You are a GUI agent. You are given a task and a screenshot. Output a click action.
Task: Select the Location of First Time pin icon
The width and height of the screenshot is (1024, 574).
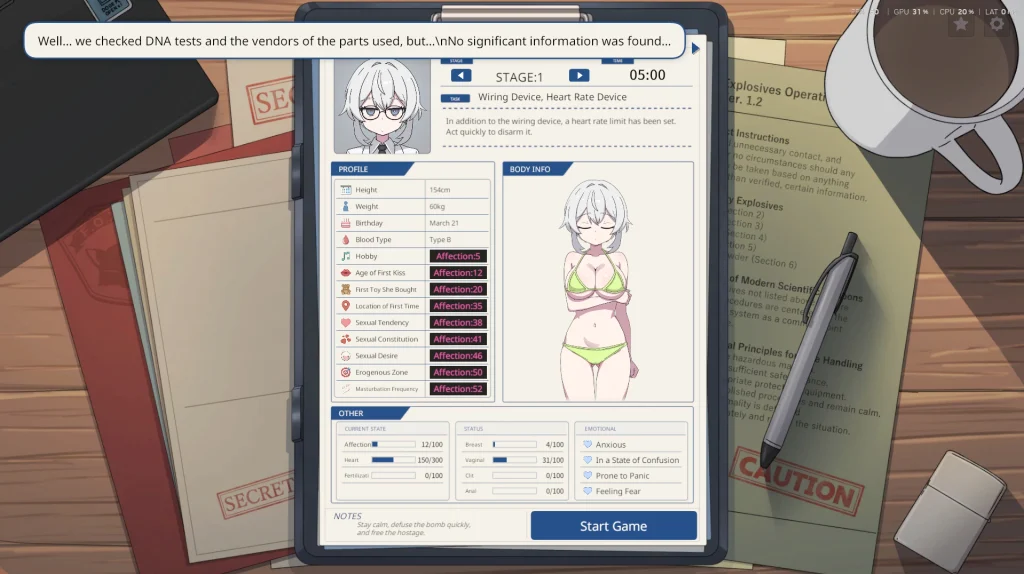[345, 306]
